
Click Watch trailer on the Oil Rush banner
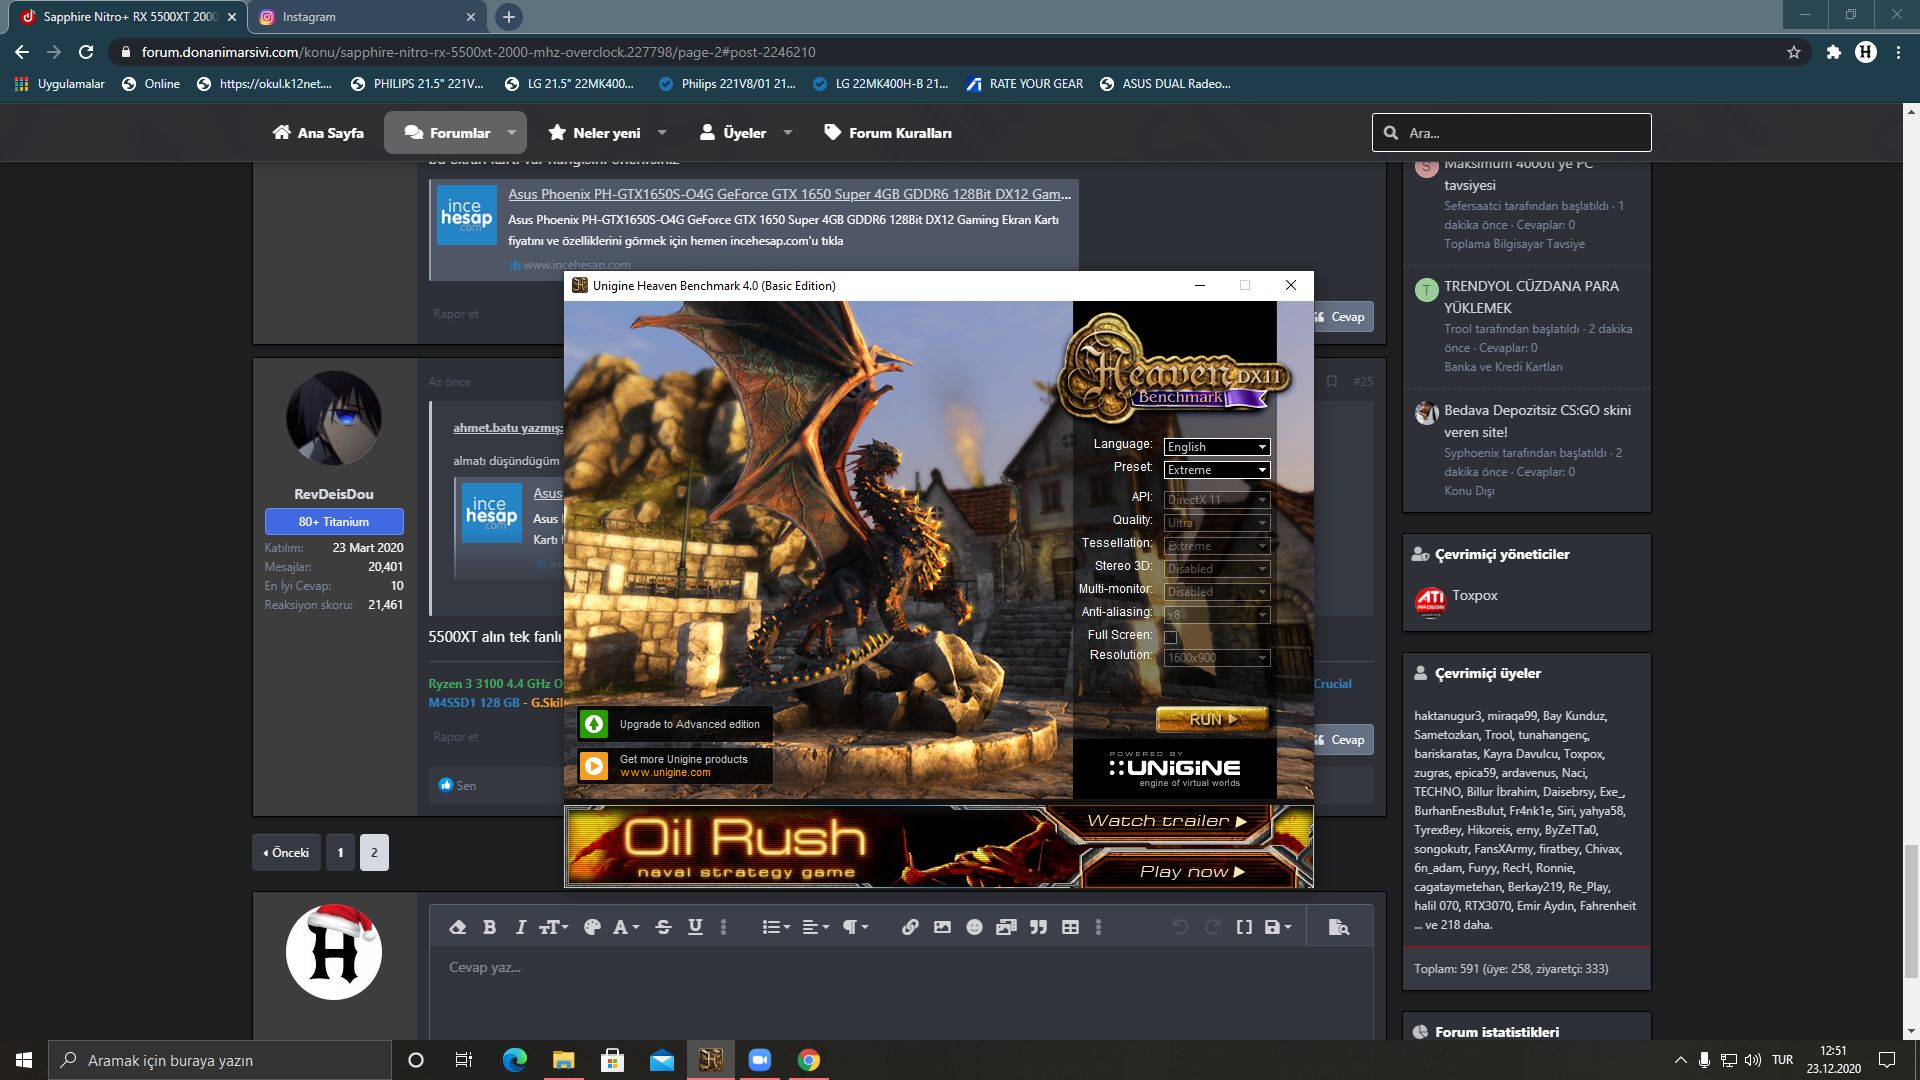1166,821
